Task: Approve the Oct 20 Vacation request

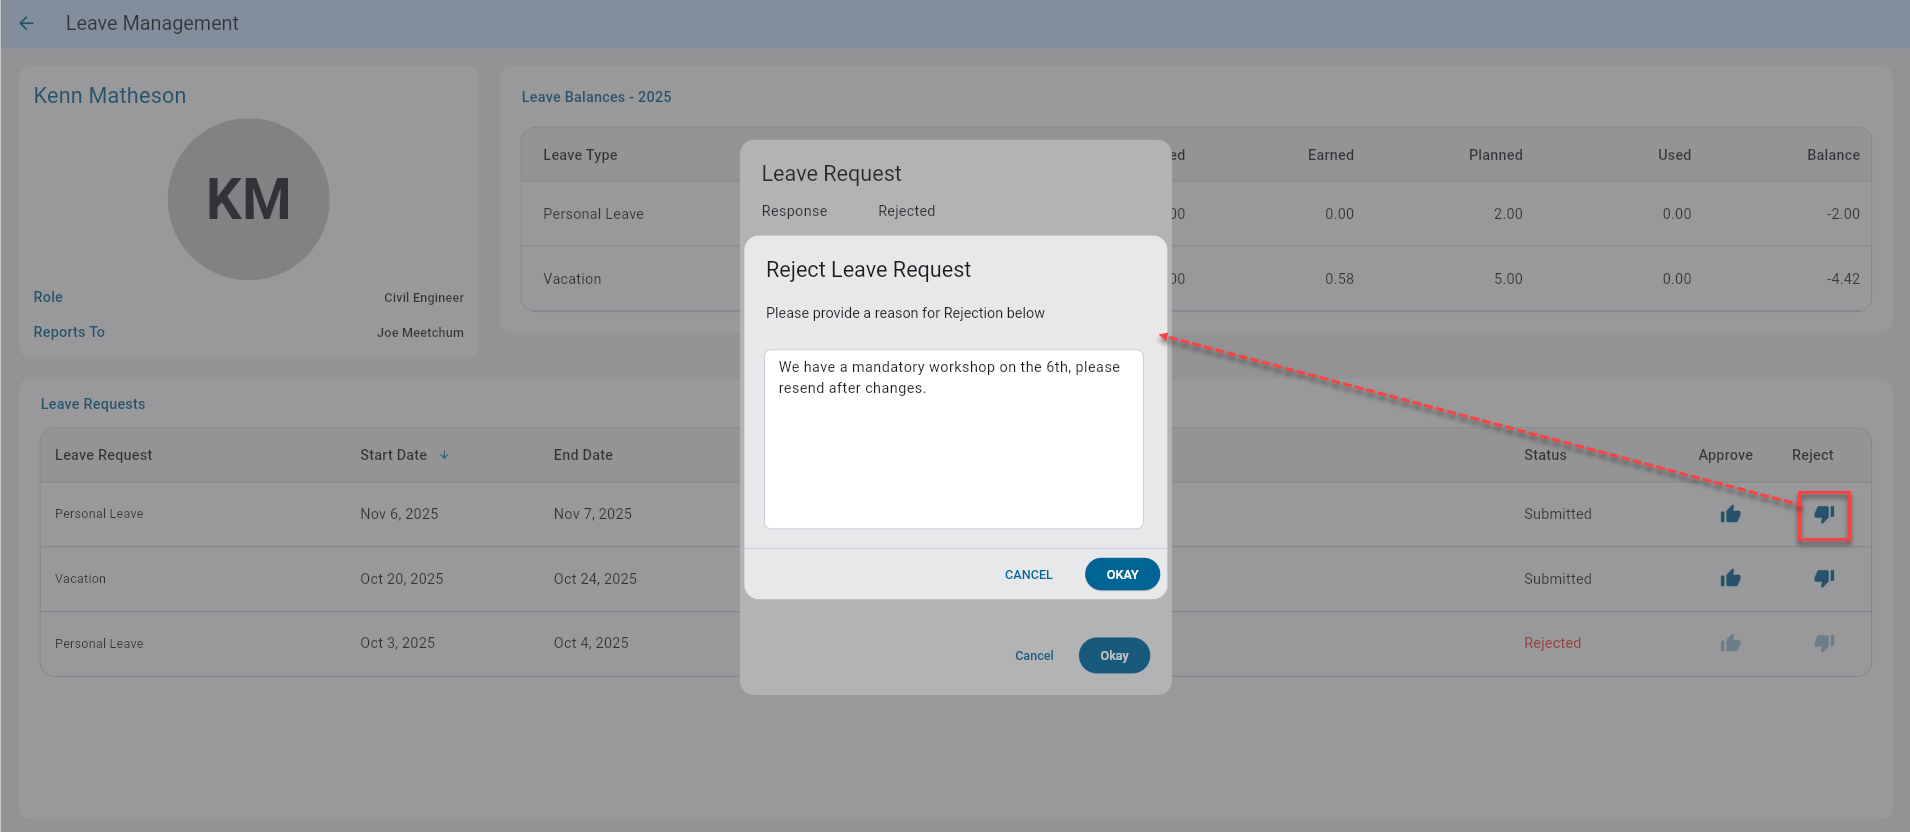Action: [1730, 578]
